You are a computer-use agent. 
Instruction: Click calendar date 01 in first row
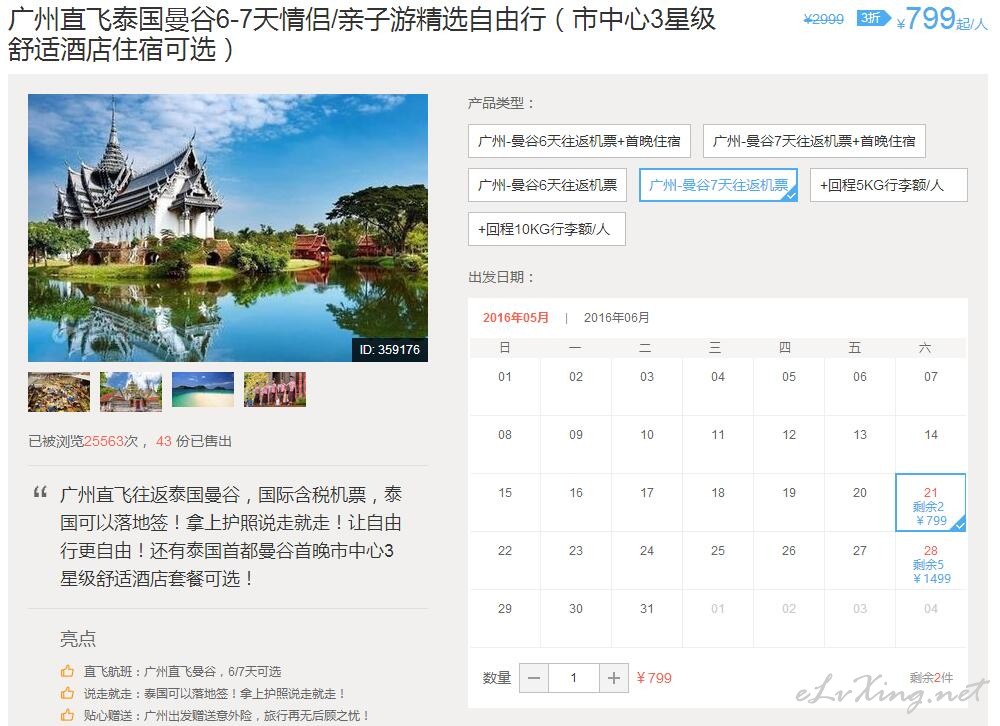click(x=504, y=376)
